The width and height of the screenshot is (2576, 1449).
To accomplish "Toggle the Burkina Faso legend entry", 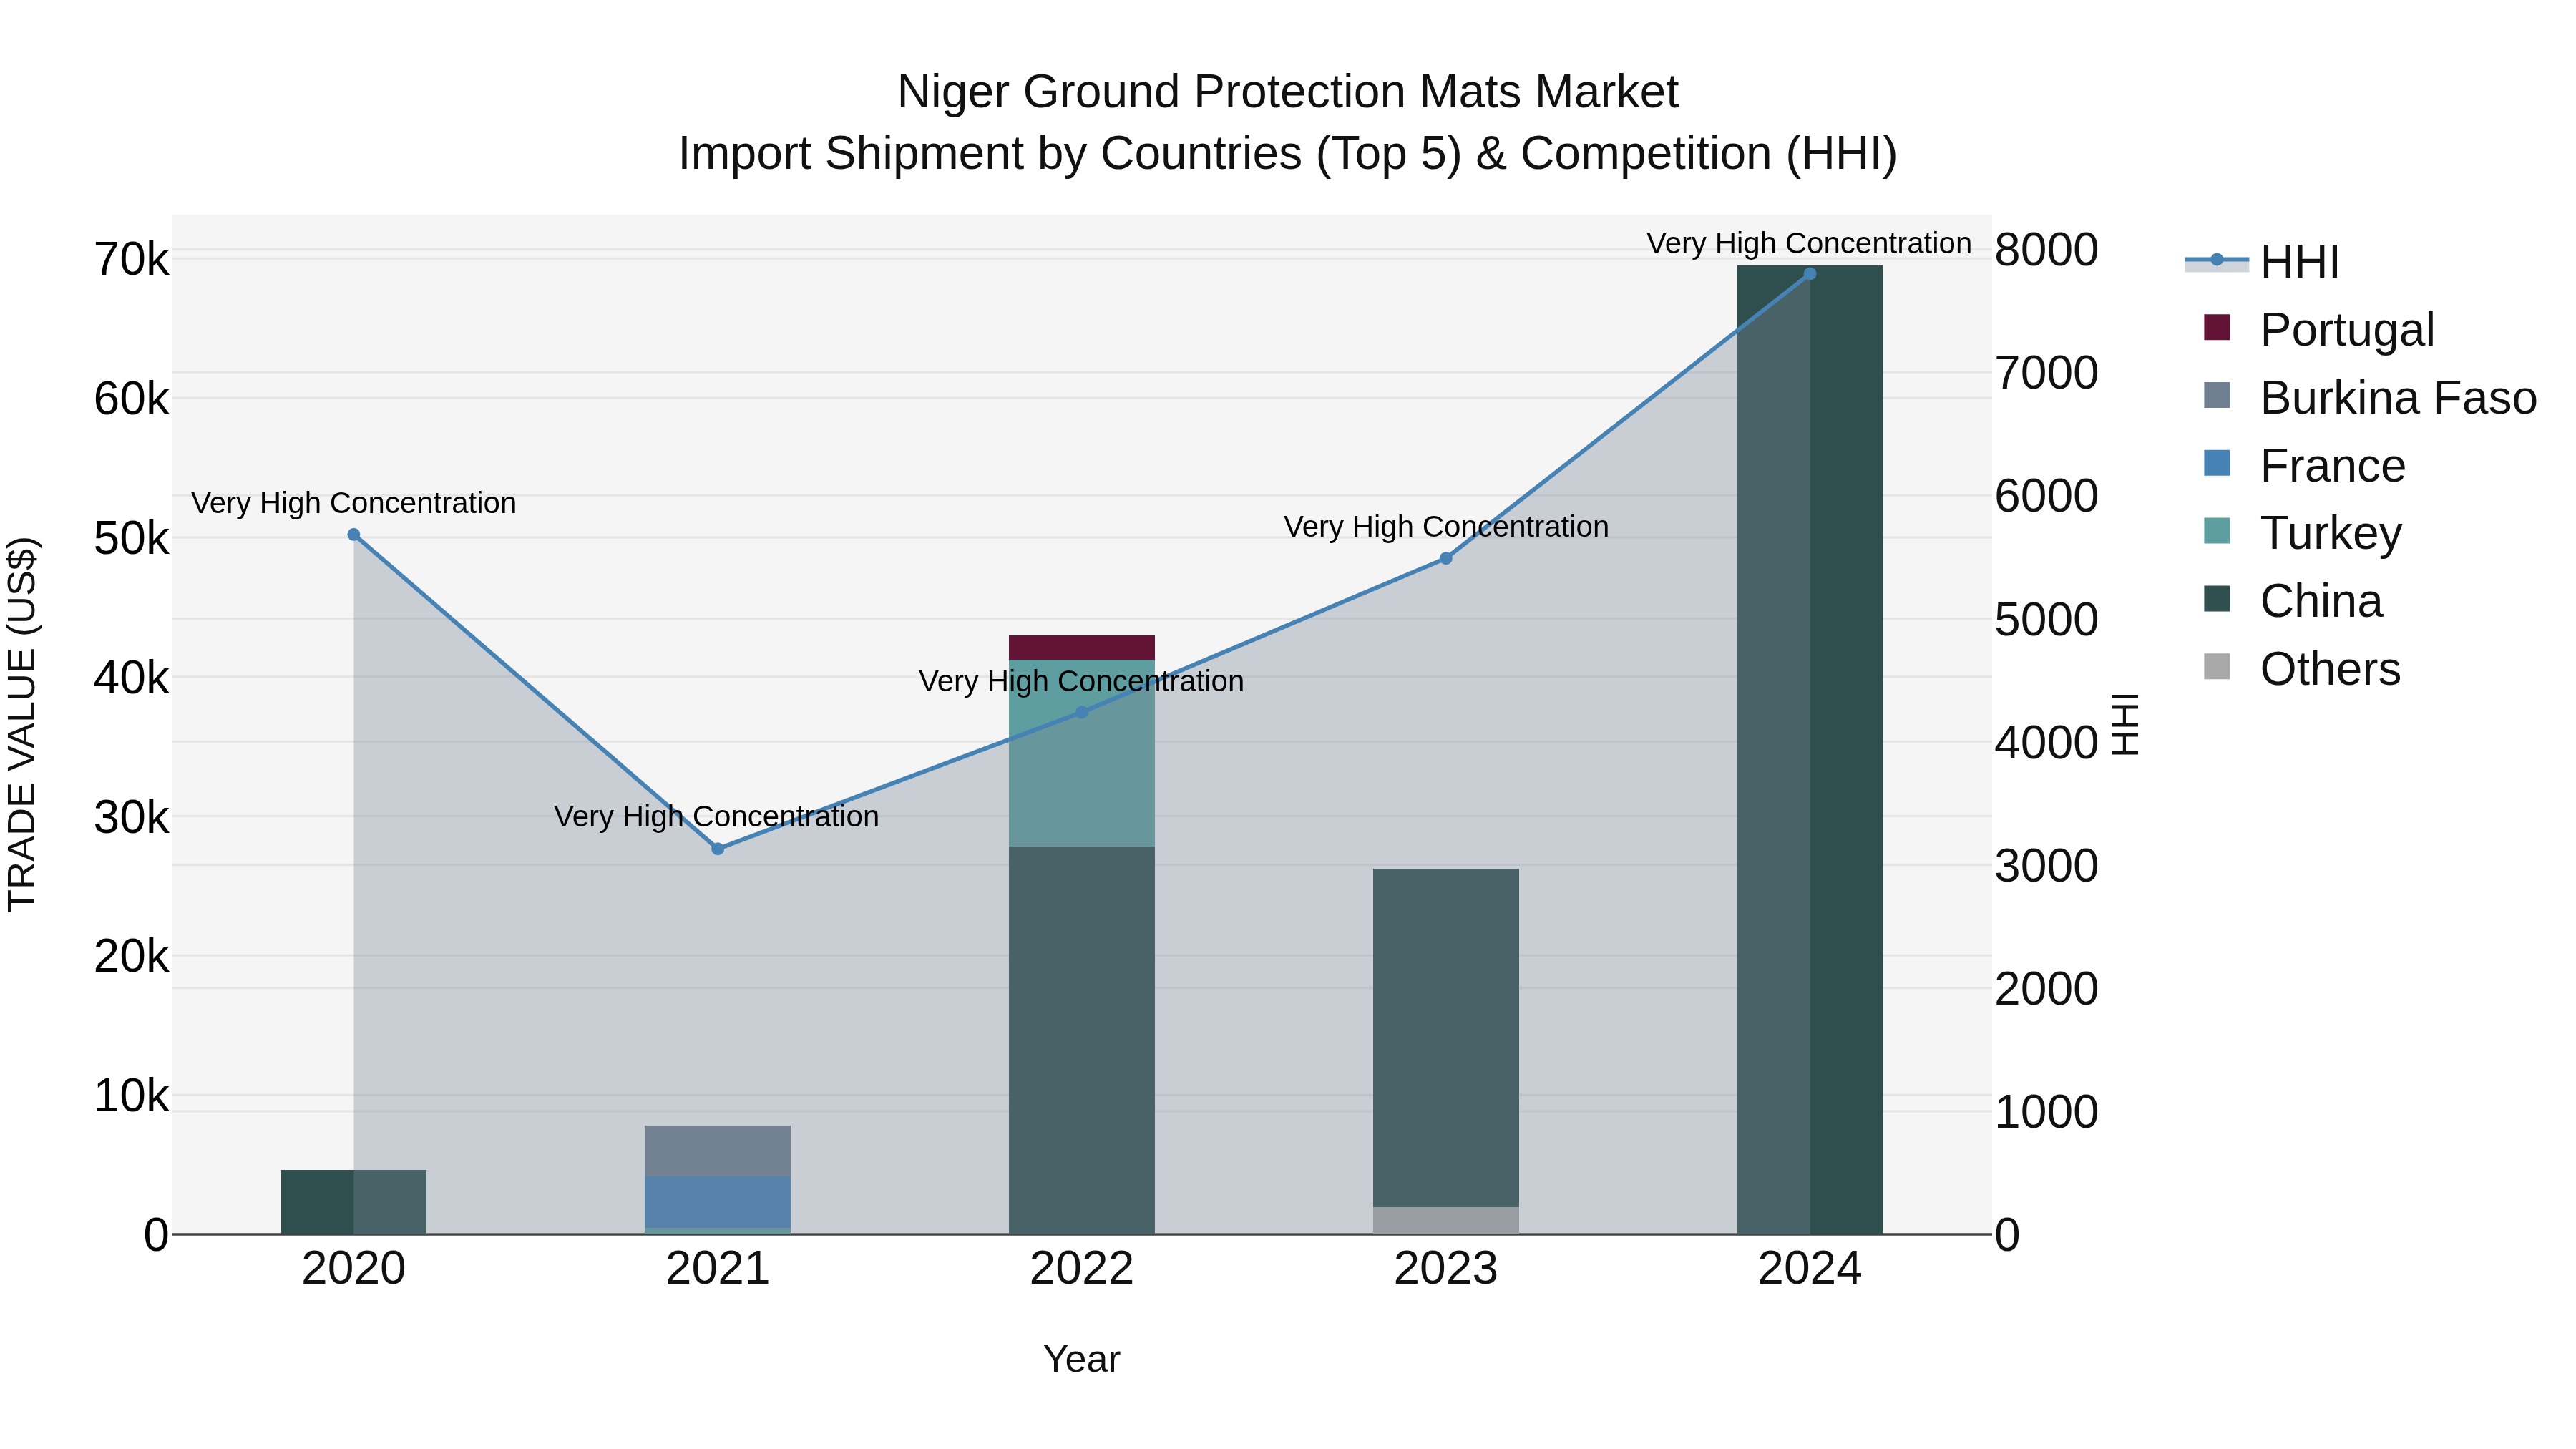I will tap(2369, 397).
